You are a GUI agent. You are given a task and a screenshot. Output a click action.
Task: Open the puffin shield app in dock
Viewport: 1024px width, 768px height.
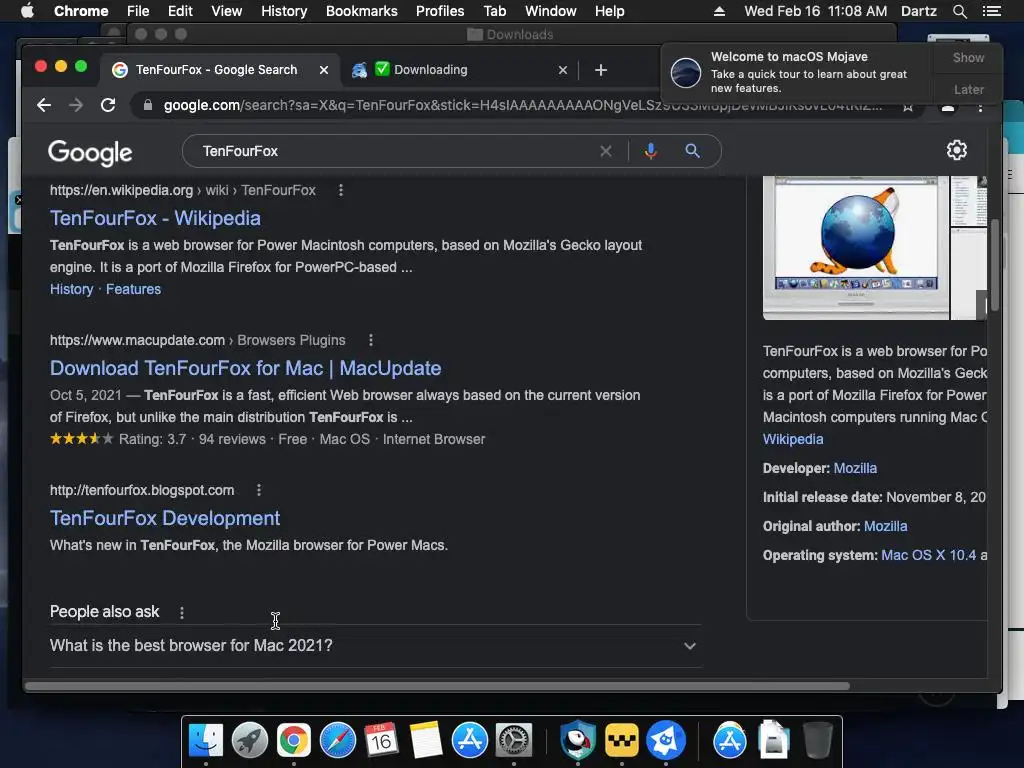pyautogui.click(x=578, y=741)
